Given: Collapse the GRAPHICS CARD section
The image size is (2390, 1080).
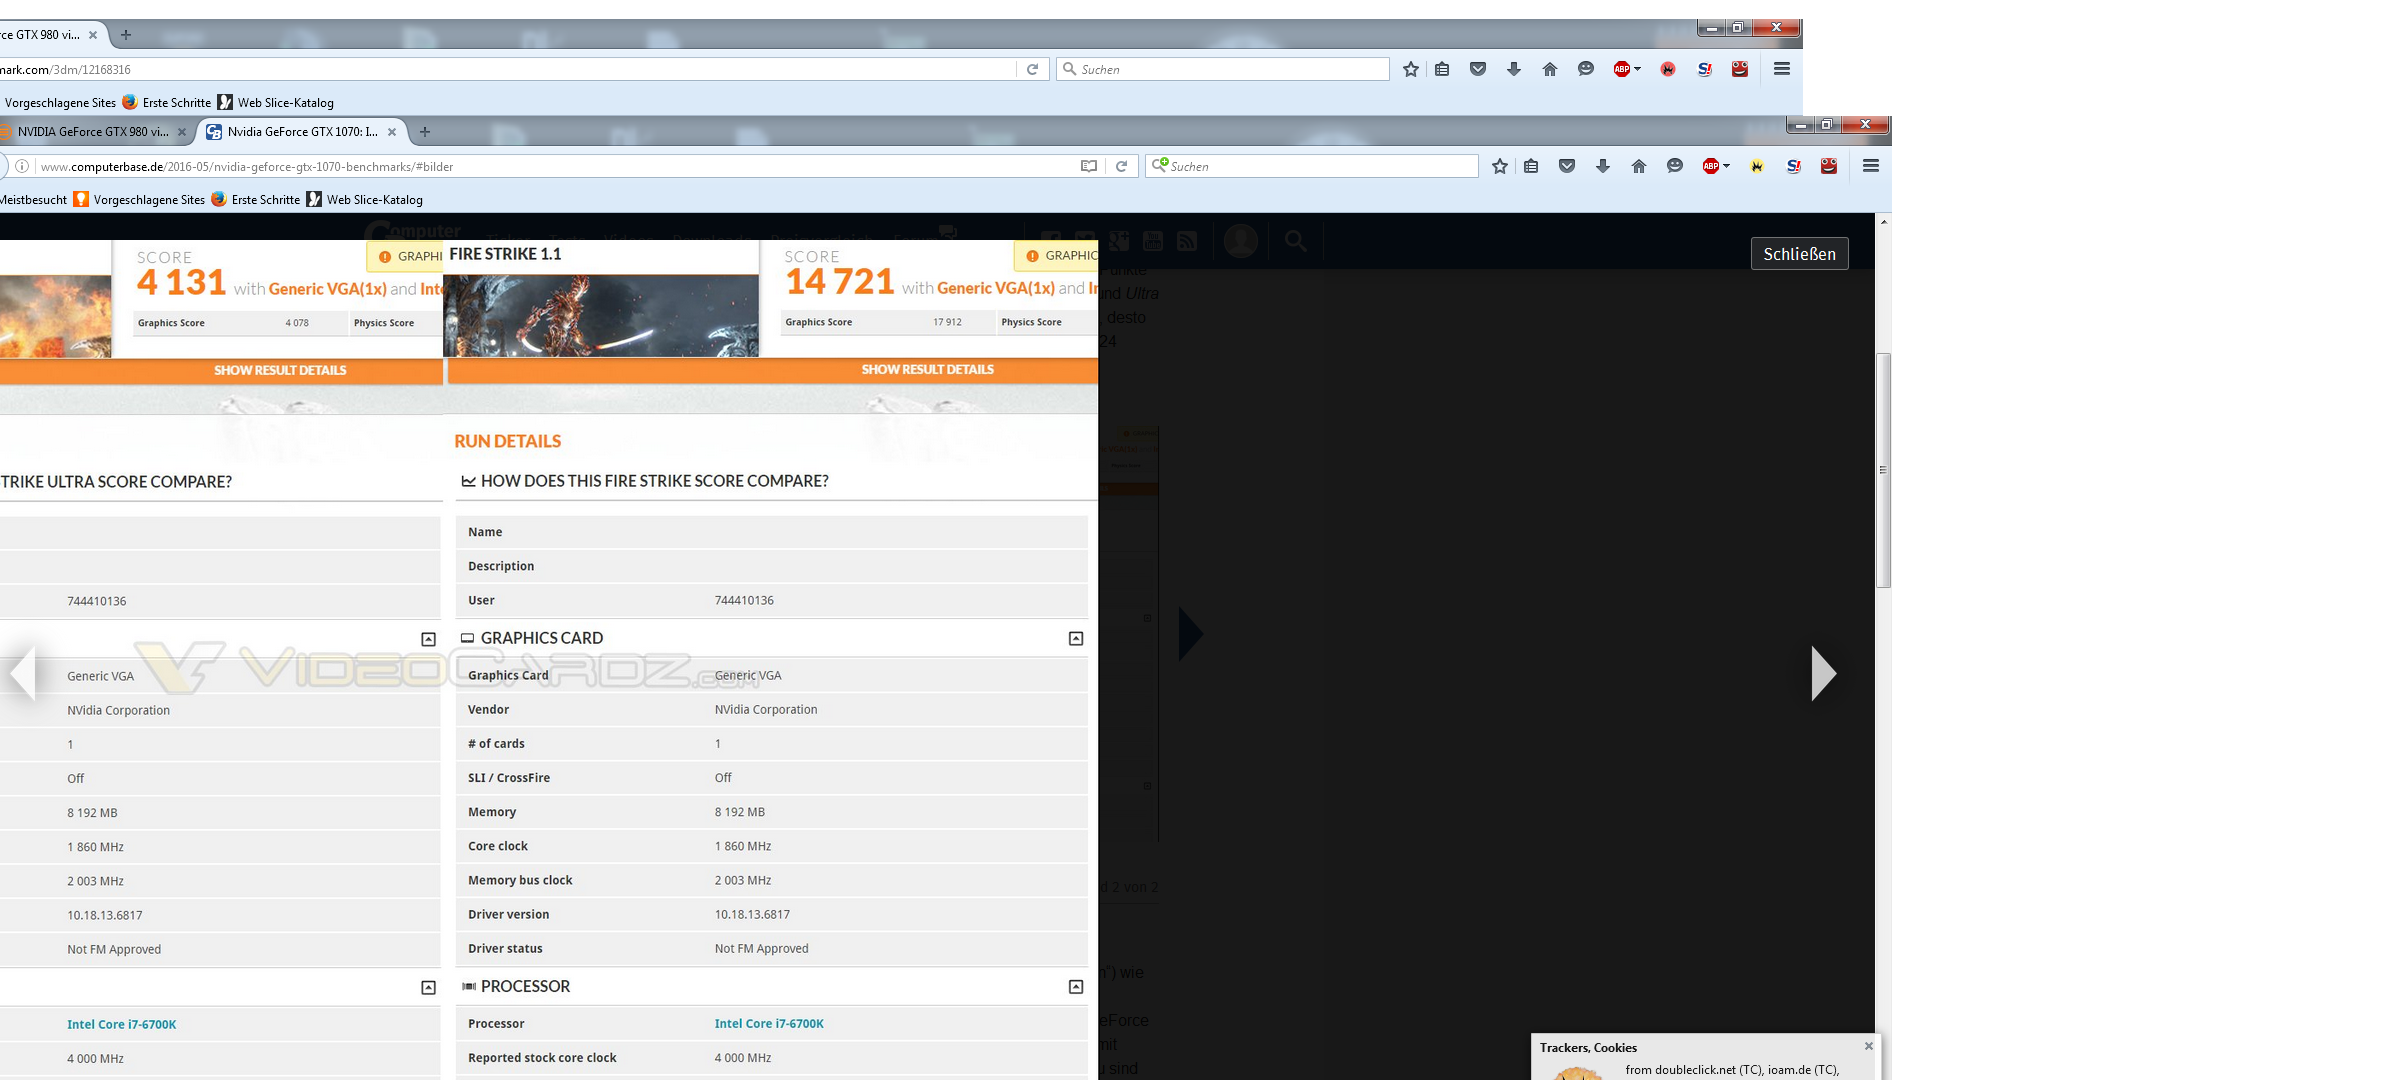Looking at the screenshot, I should (x=1076, y=638).
